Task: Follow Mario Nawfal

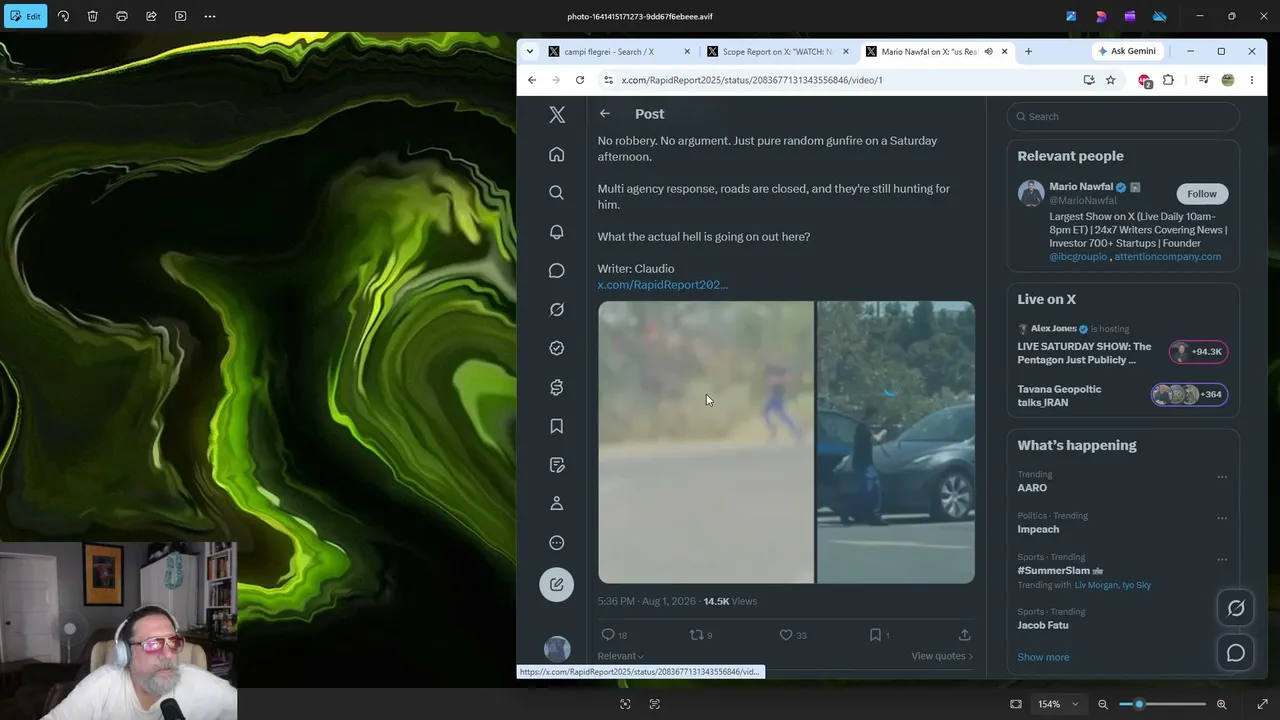Action: tap(1202, 194)
